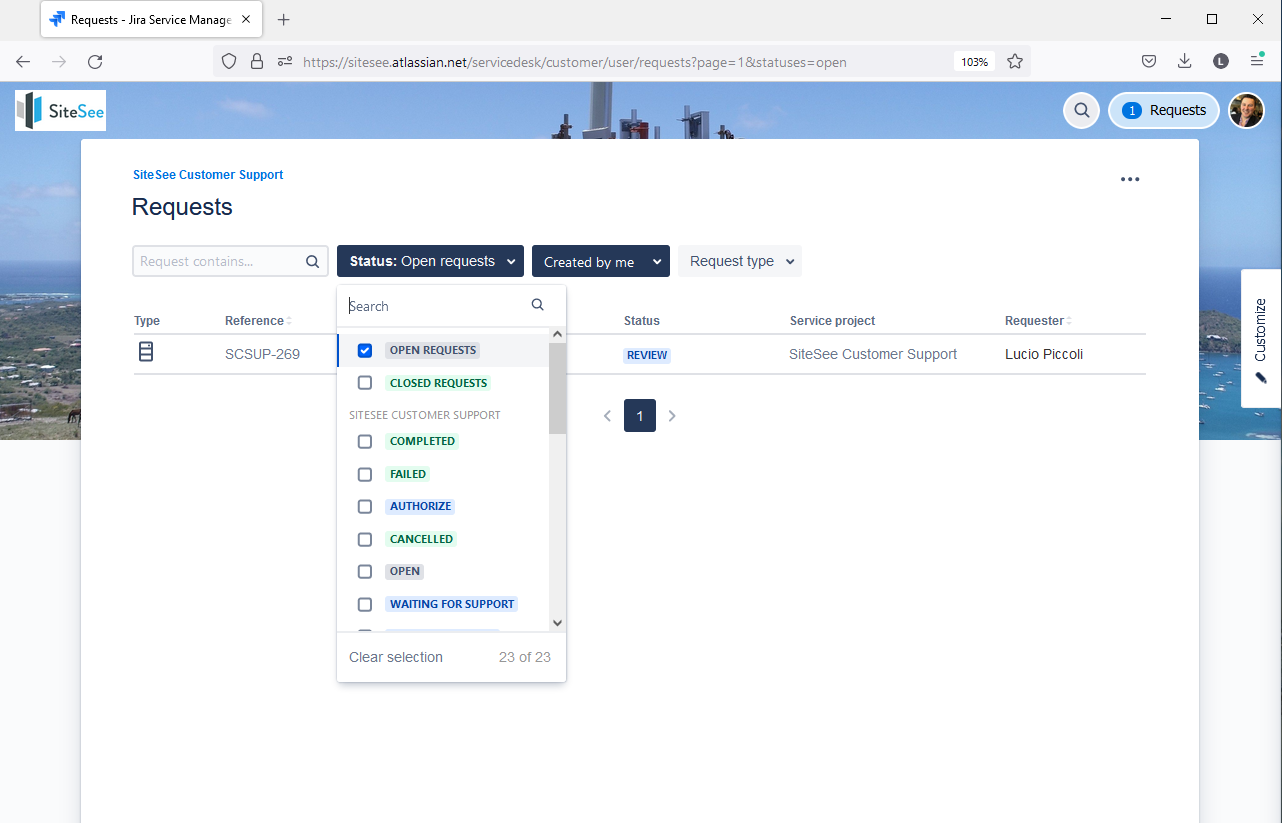The height and width of the screenshot is (823, 1282).
Task: Open the user profile avatar
Action: (x=1247, y=111)
